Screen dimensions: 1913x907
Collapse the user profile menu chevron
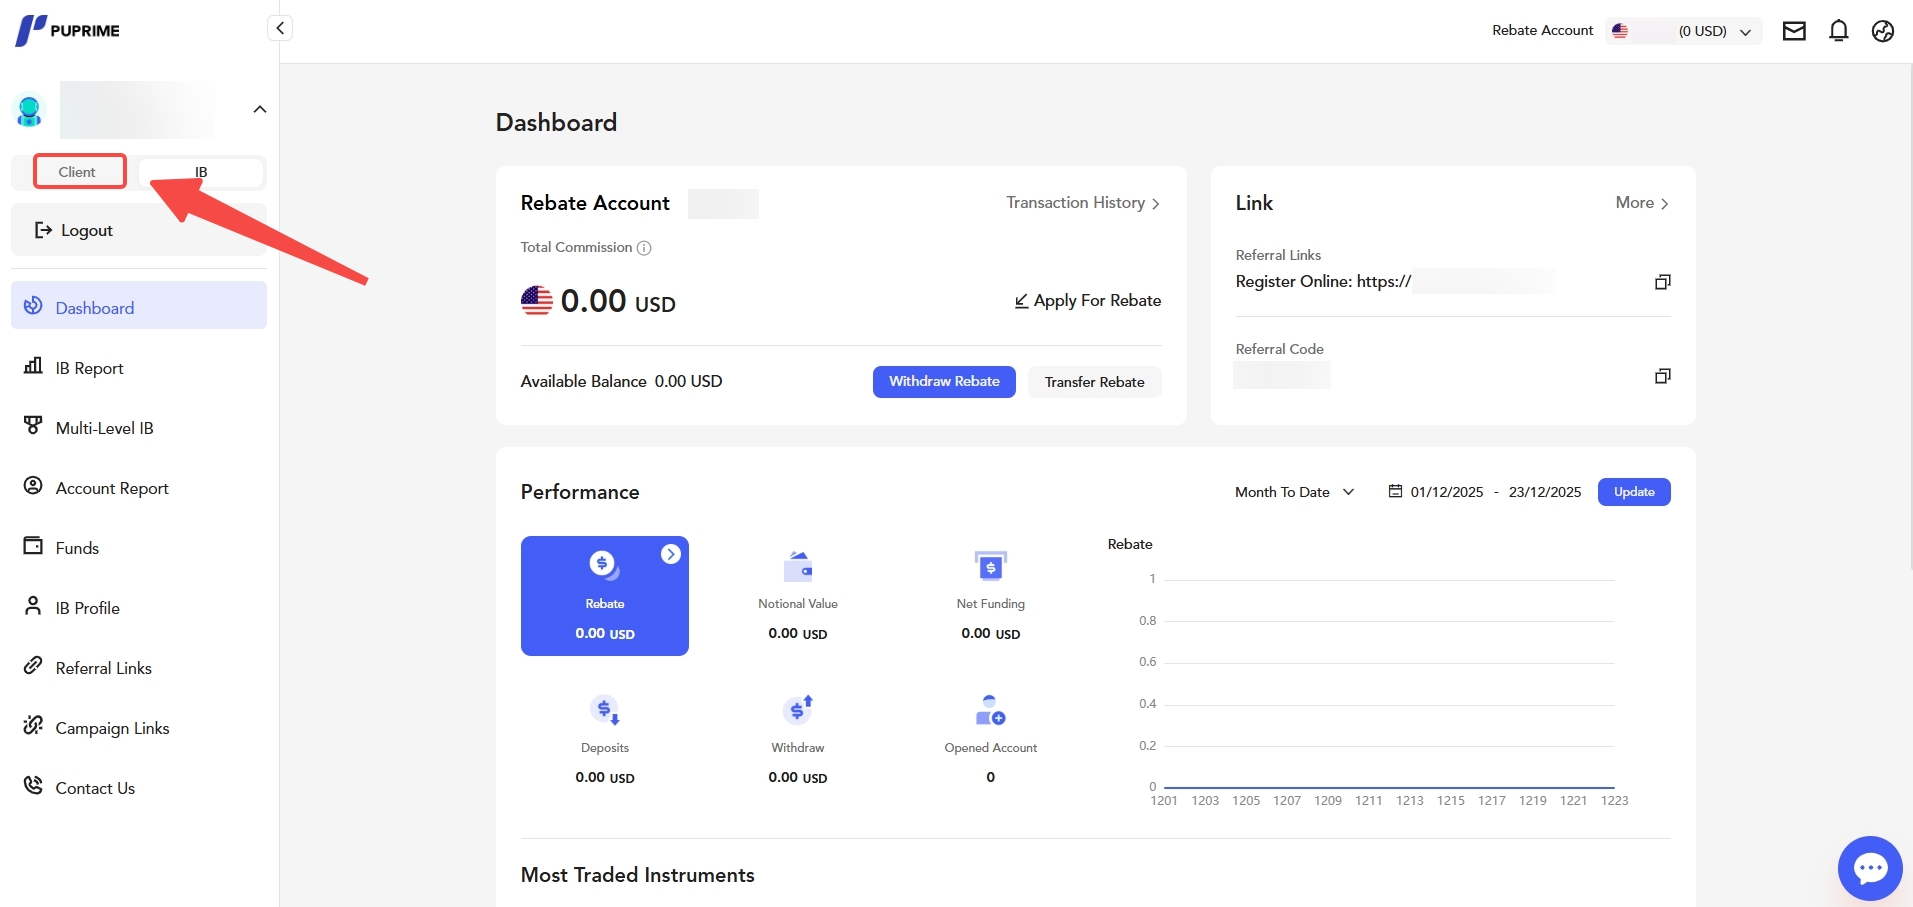[x=260, y=109]
